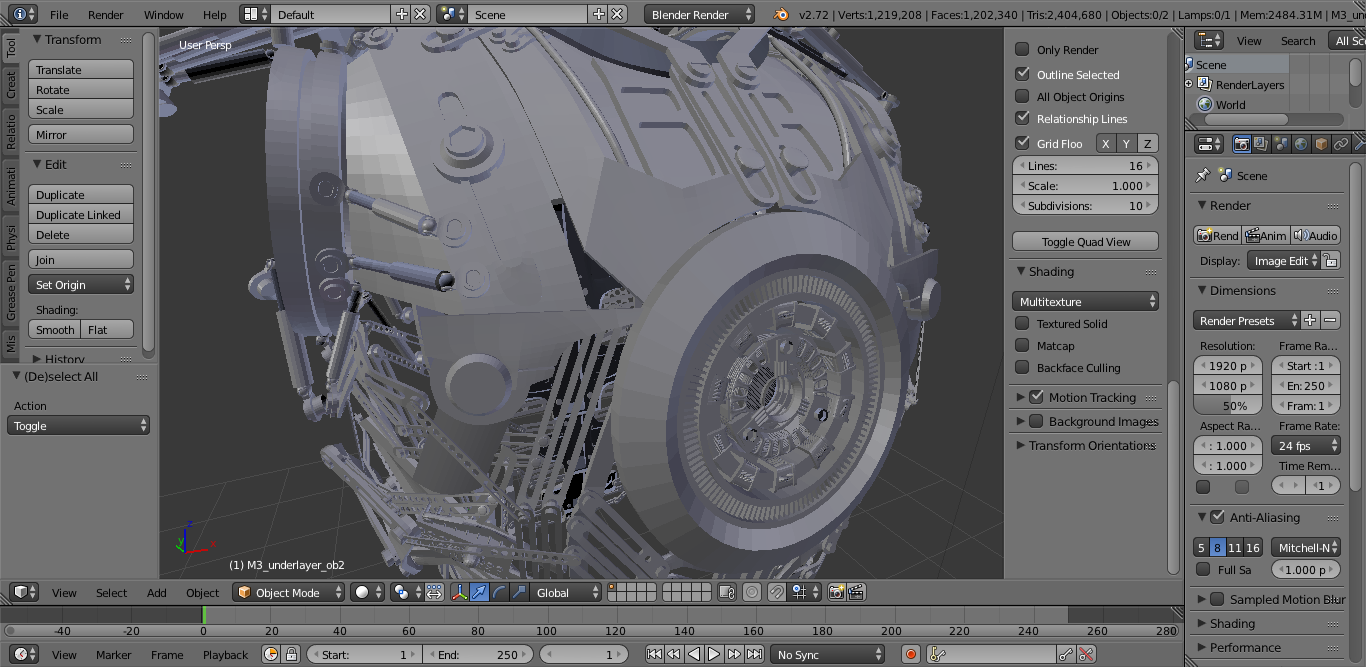This screenshot has height=667, width=1366.
Task: Open the Render menu in top bar
Action: point(105,14)
